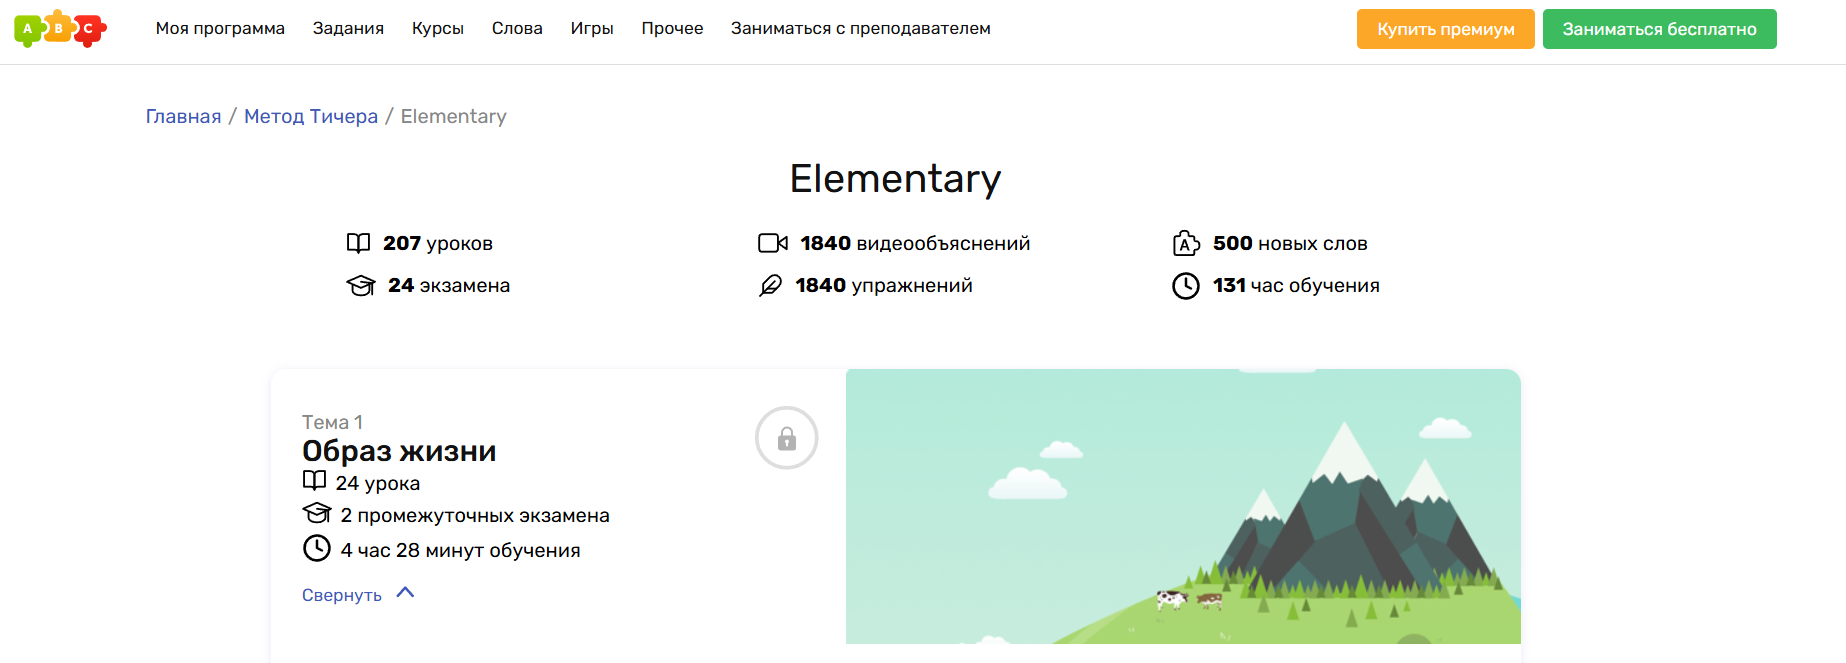
Task: Click the feather icon beside 1840 упражнений
Action: pos(770,286)
